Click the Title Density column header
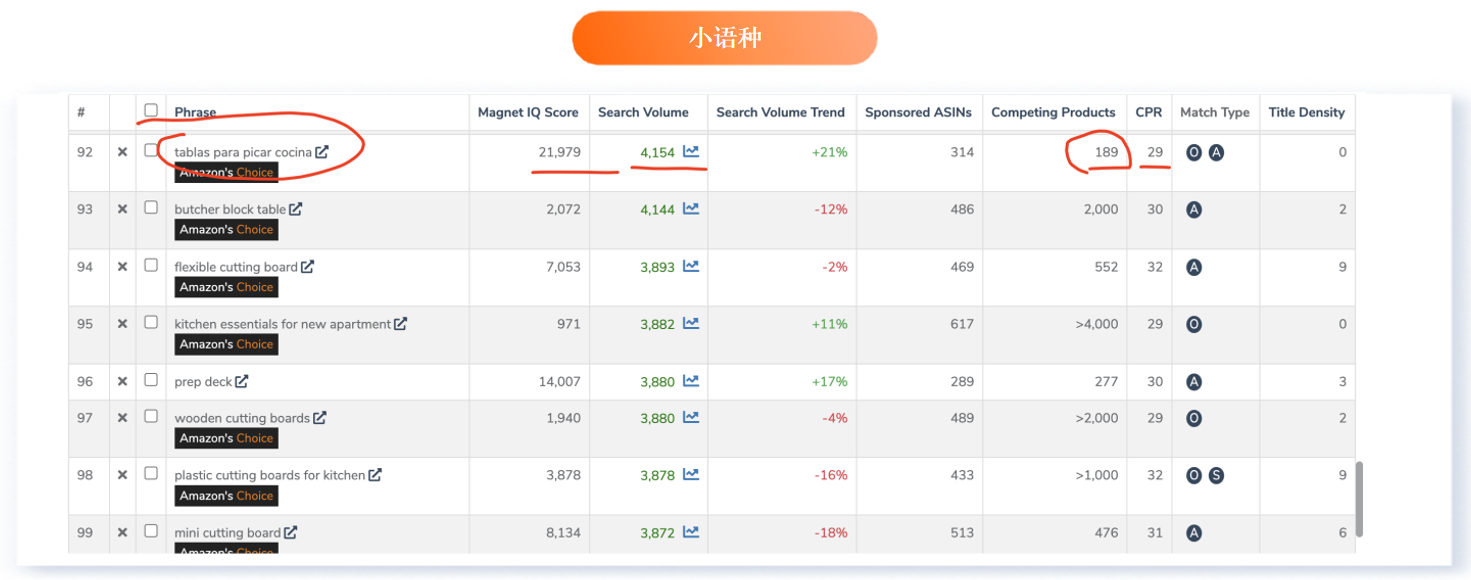Image resolution: width=1471 pixels, height=580 pixels. [1306, 113]
